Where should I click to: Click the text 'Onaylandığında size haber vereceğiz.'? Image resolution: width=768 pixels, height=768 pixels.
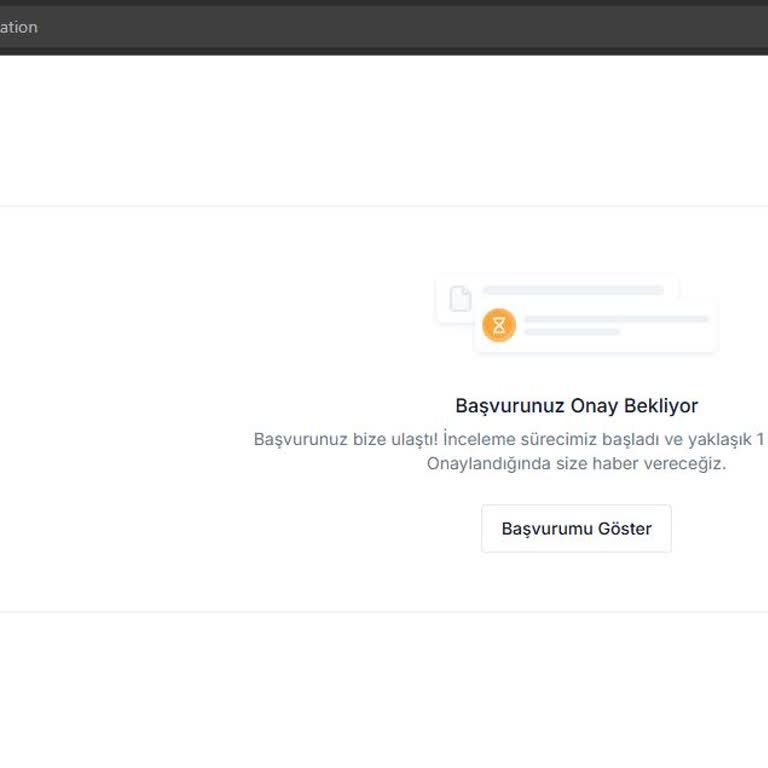tap(576, 463)
